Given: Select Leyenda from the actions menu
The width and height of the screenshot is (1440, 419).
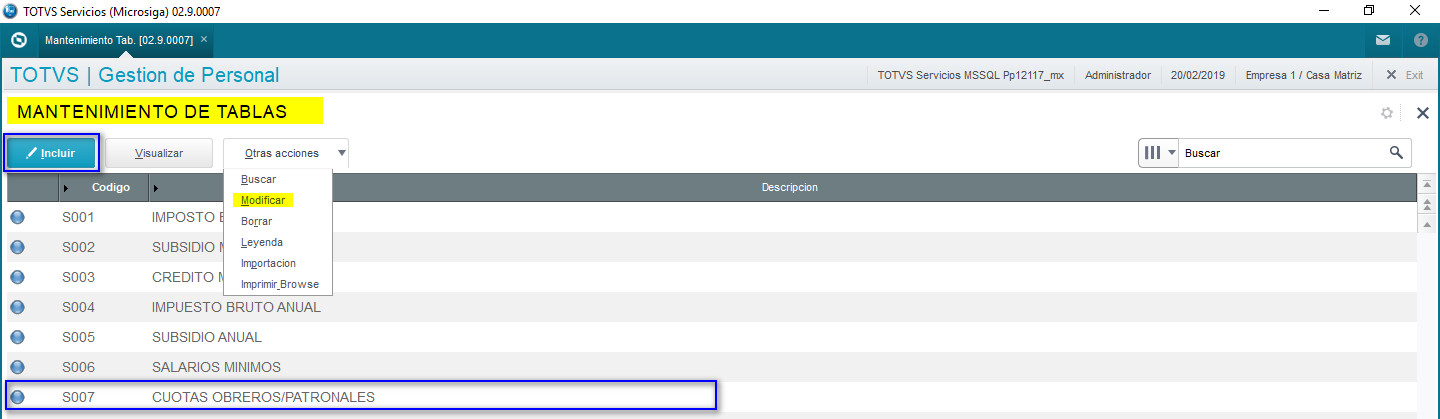Looking at the screenshot, I should [262, 242].
